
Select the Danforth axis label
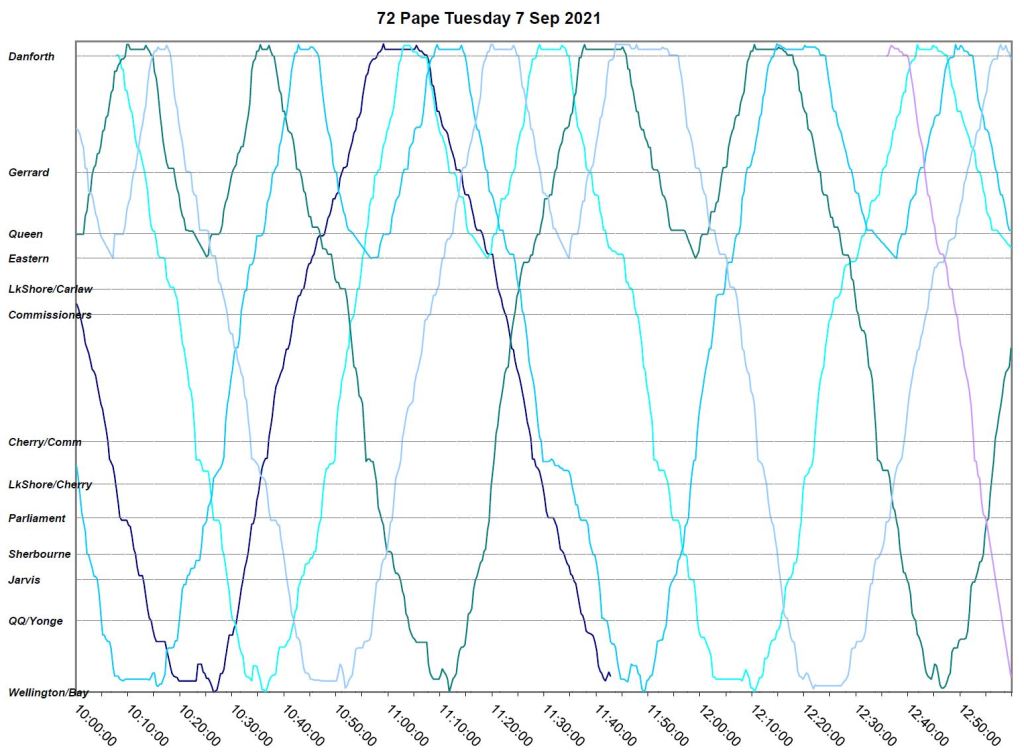click(31, 57)
